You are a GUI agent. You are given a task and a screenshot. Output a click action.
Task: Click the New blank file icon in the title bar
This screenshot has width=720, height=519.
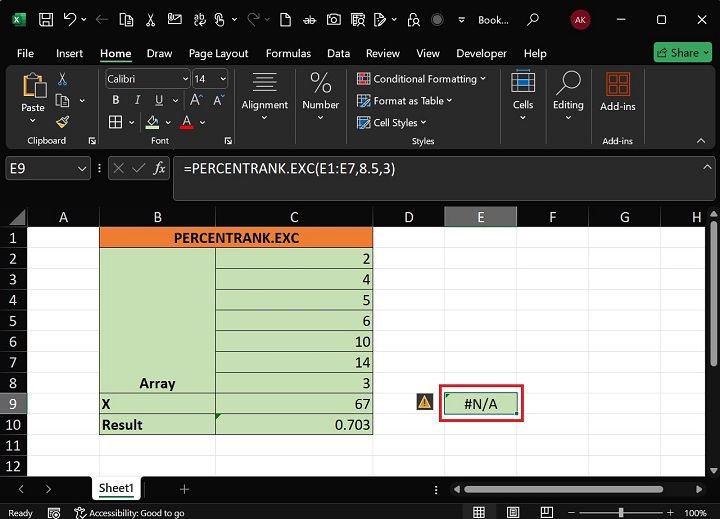[x=286, y=20]
